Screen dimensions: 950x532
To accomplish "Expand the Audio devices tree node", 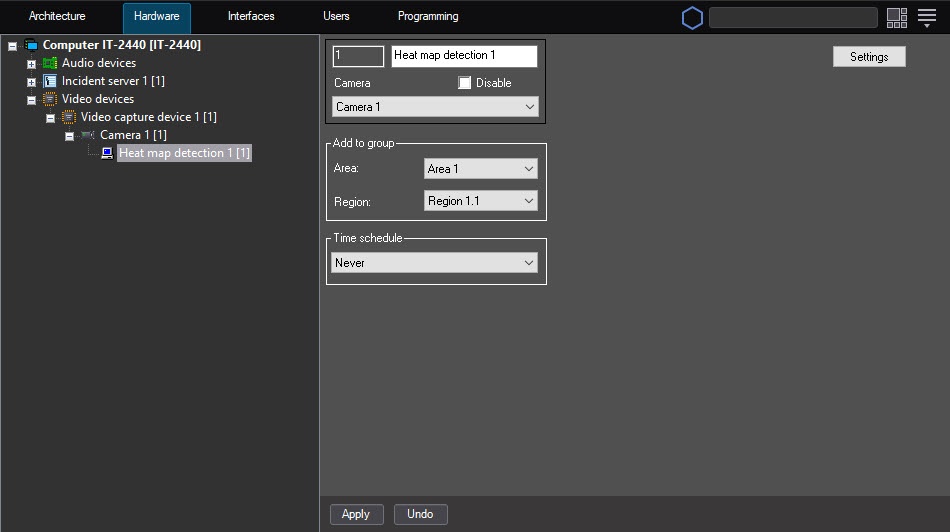I will point(31,64).
